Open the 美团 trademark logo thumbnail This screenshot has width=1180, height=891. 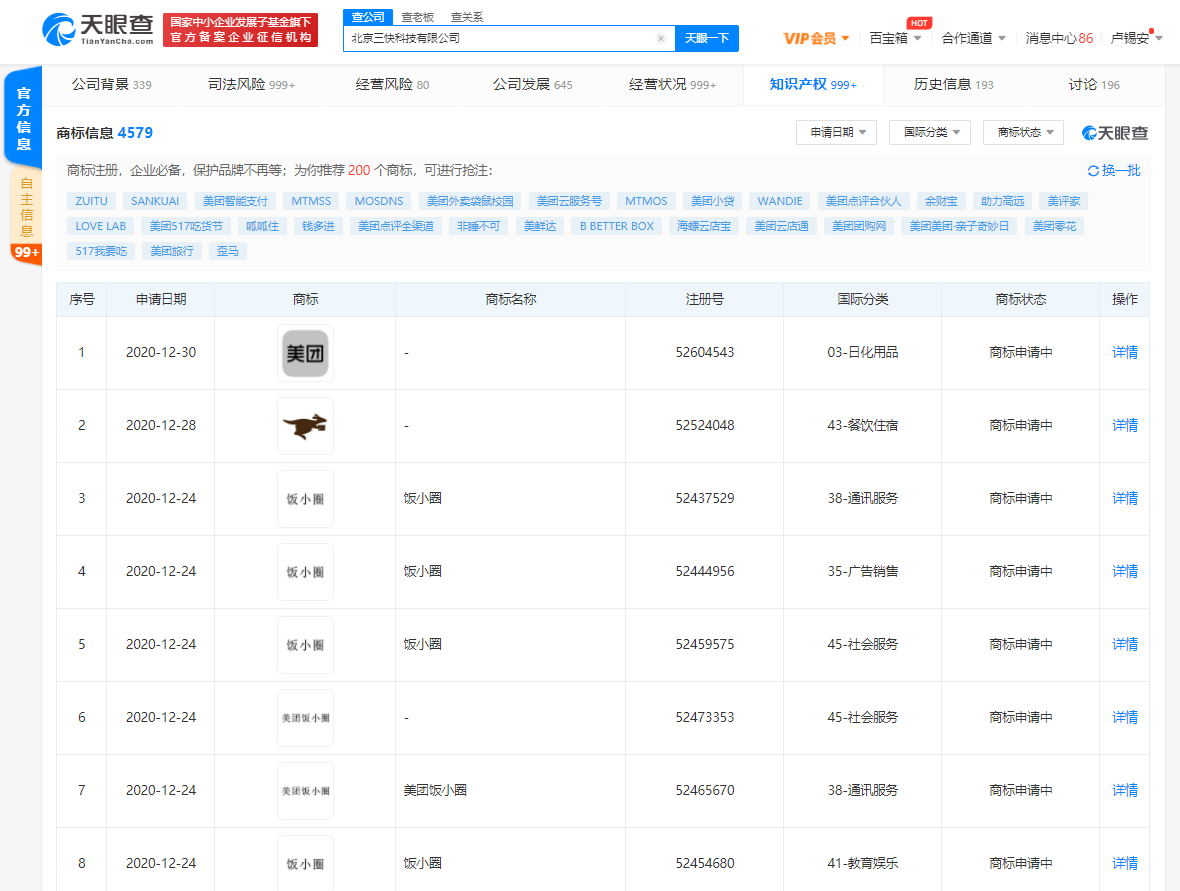point(305,353)
